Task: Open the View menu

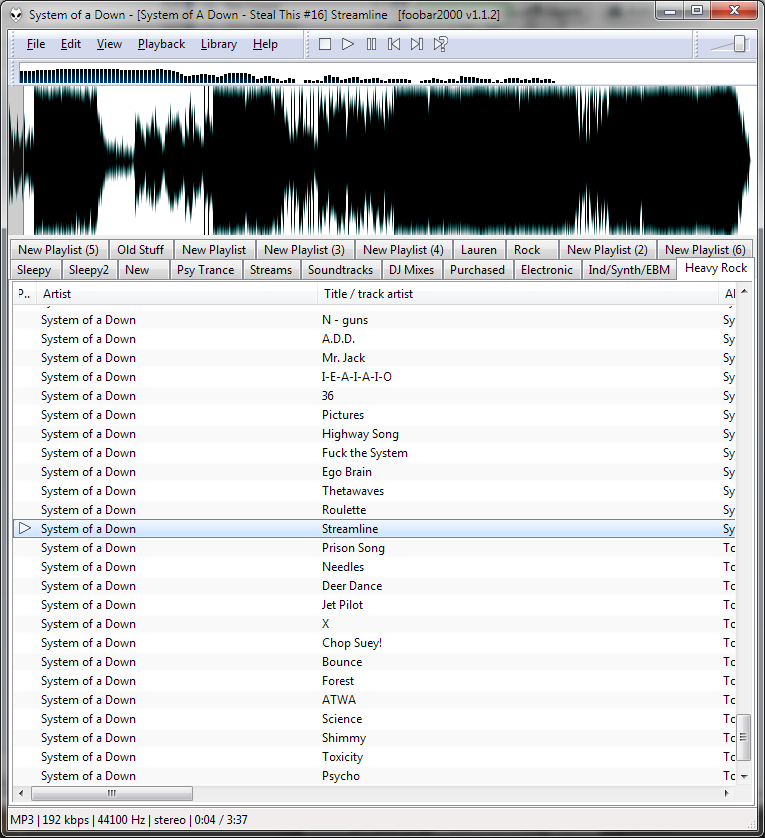Action: point(109,44)
